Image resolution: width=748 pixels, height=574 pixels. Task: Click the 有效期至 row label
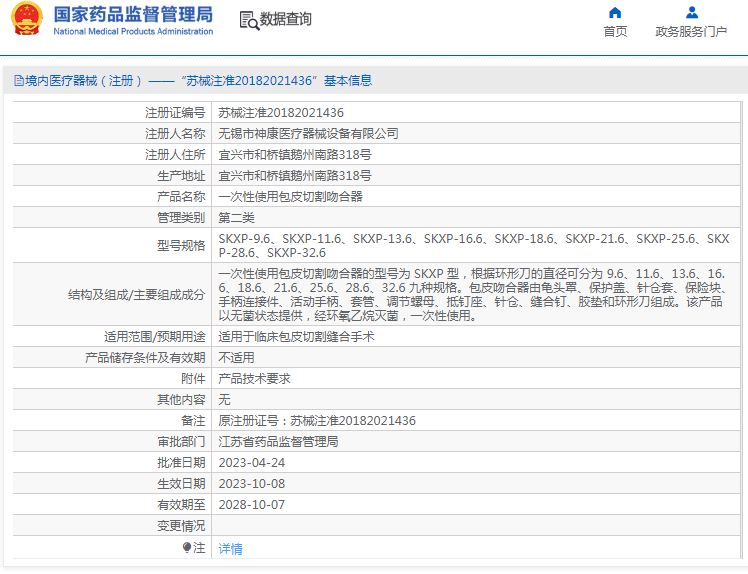click(181, 505)
